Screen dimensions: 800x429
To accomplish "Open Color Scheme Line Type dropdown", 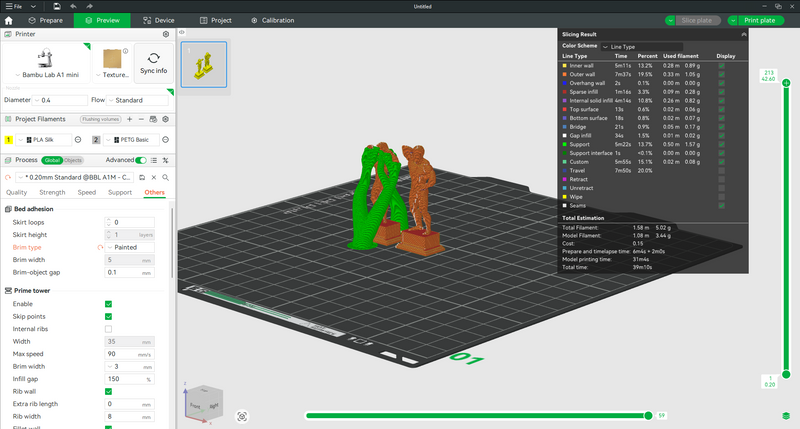I will point(641,46).
